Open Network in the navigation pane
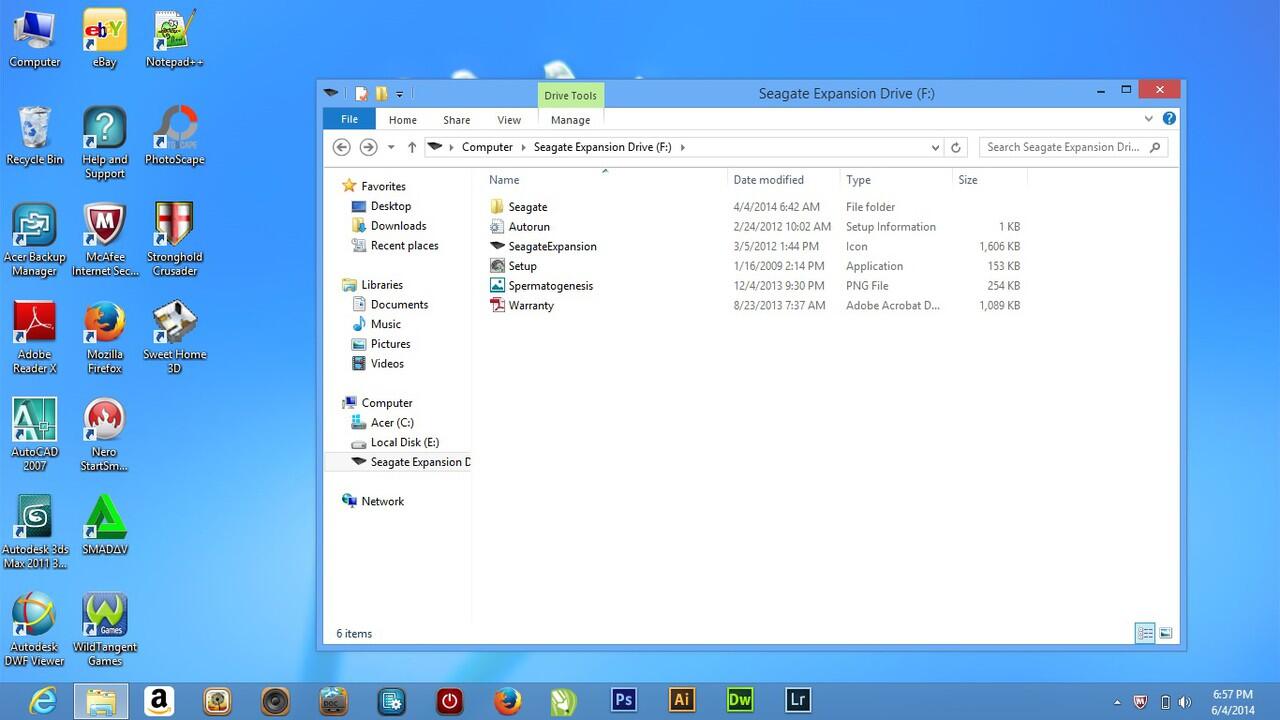Viewport: 1280px width, 720px height. [x=382, y=501]
